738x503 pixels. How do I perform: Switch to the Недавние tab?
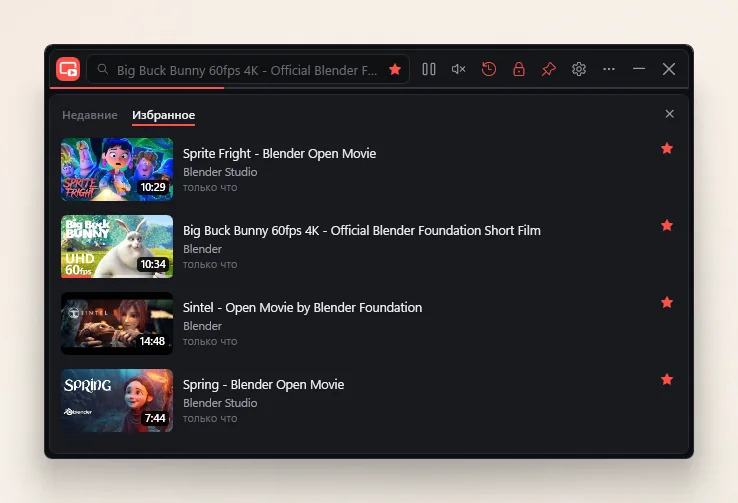[x=90, y=115]
